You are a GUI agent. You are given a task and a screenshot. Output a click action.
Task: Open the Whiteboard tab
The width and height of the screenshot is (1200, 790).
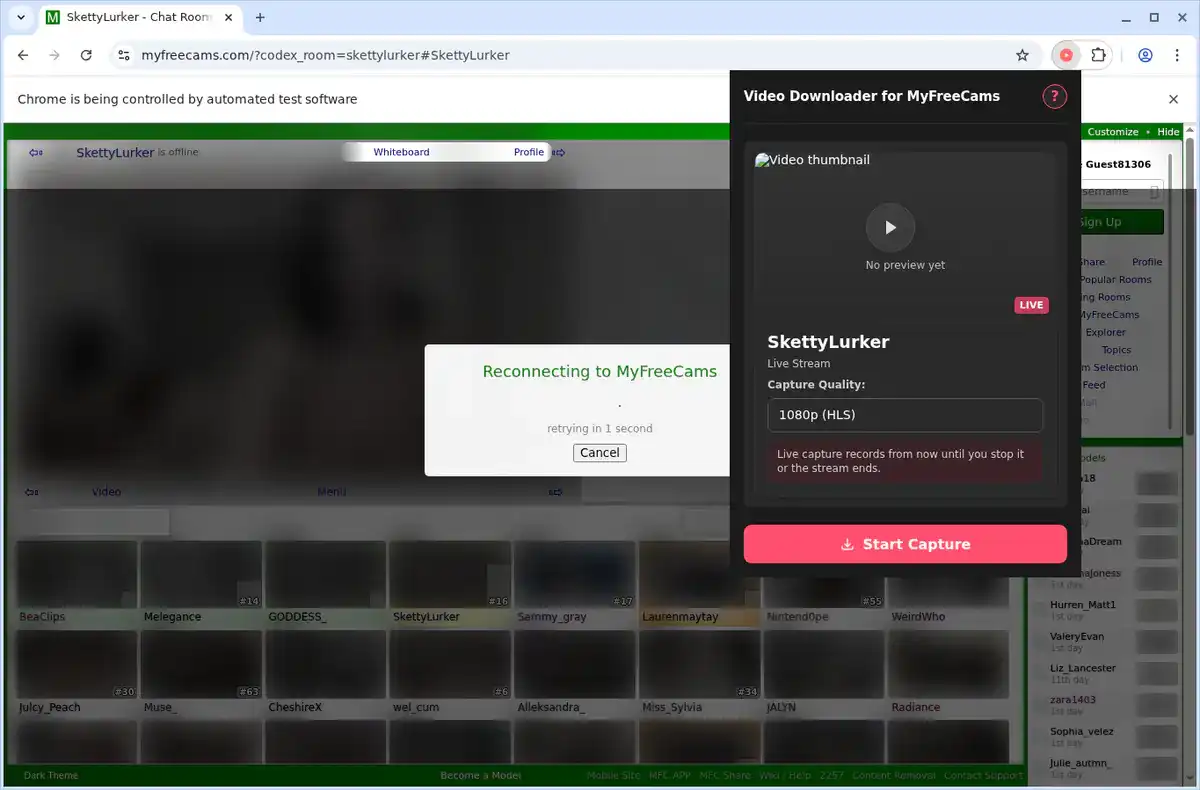tap(401, 152)
